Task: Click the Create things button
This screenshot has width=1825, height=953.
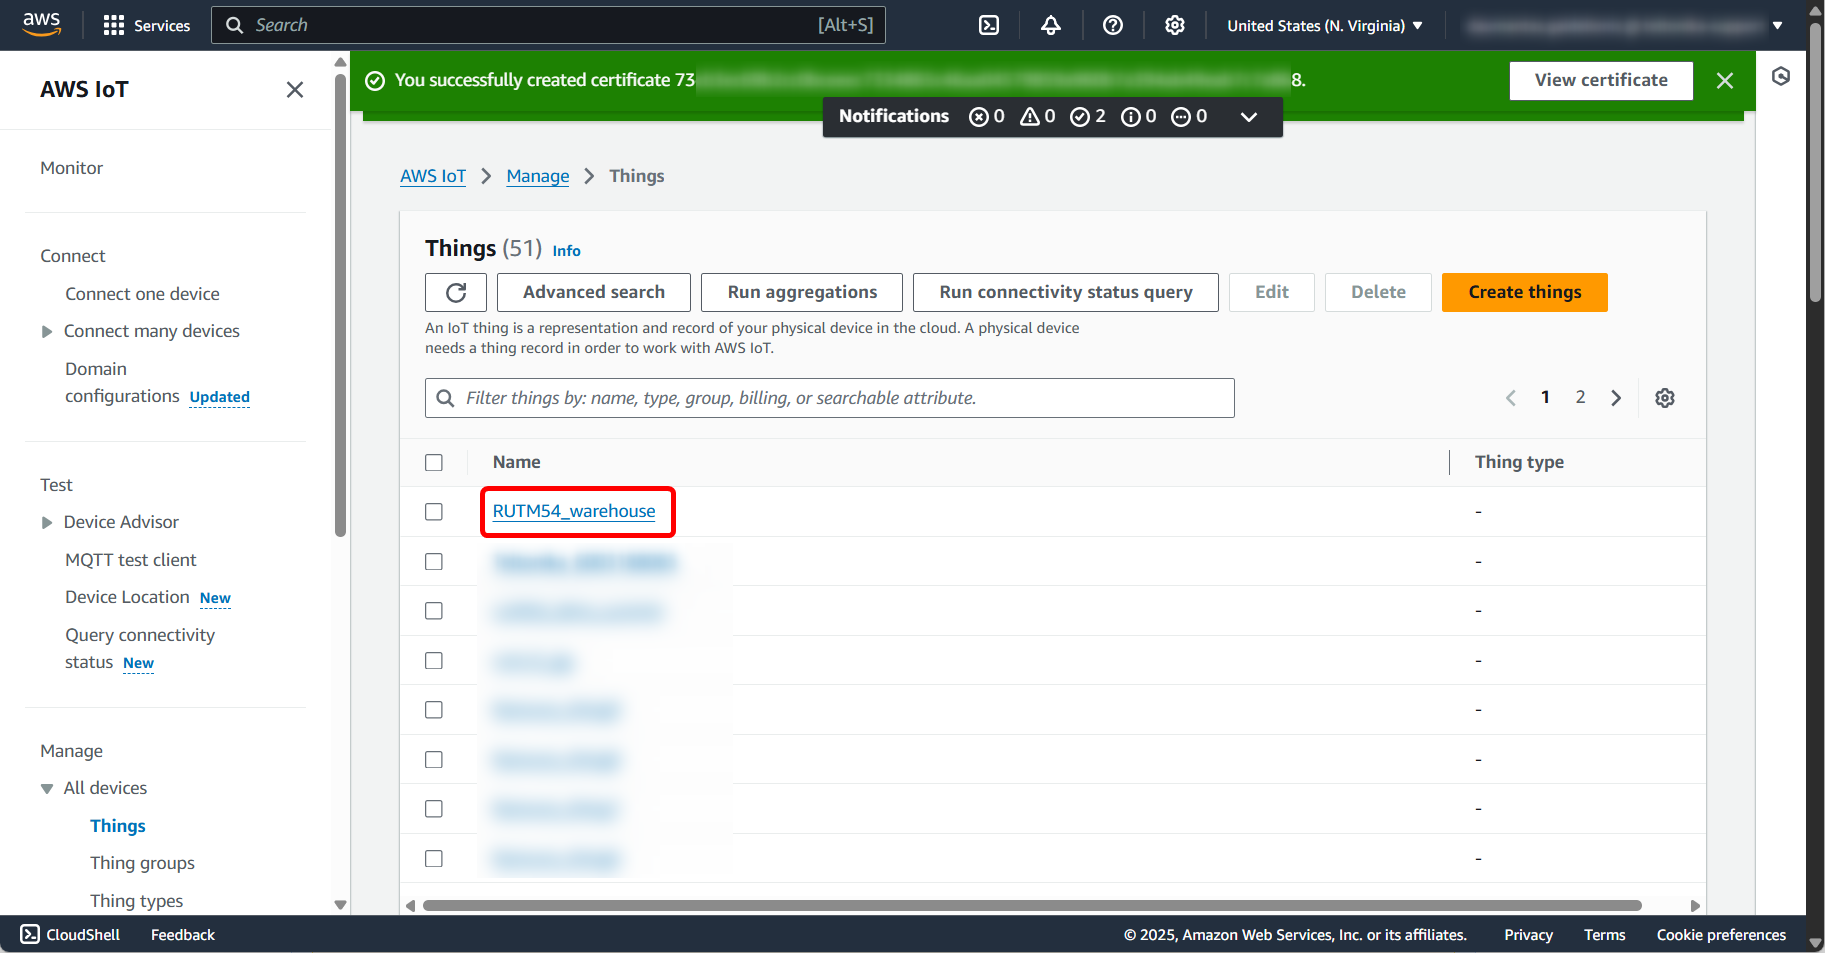Action: 1524,292
